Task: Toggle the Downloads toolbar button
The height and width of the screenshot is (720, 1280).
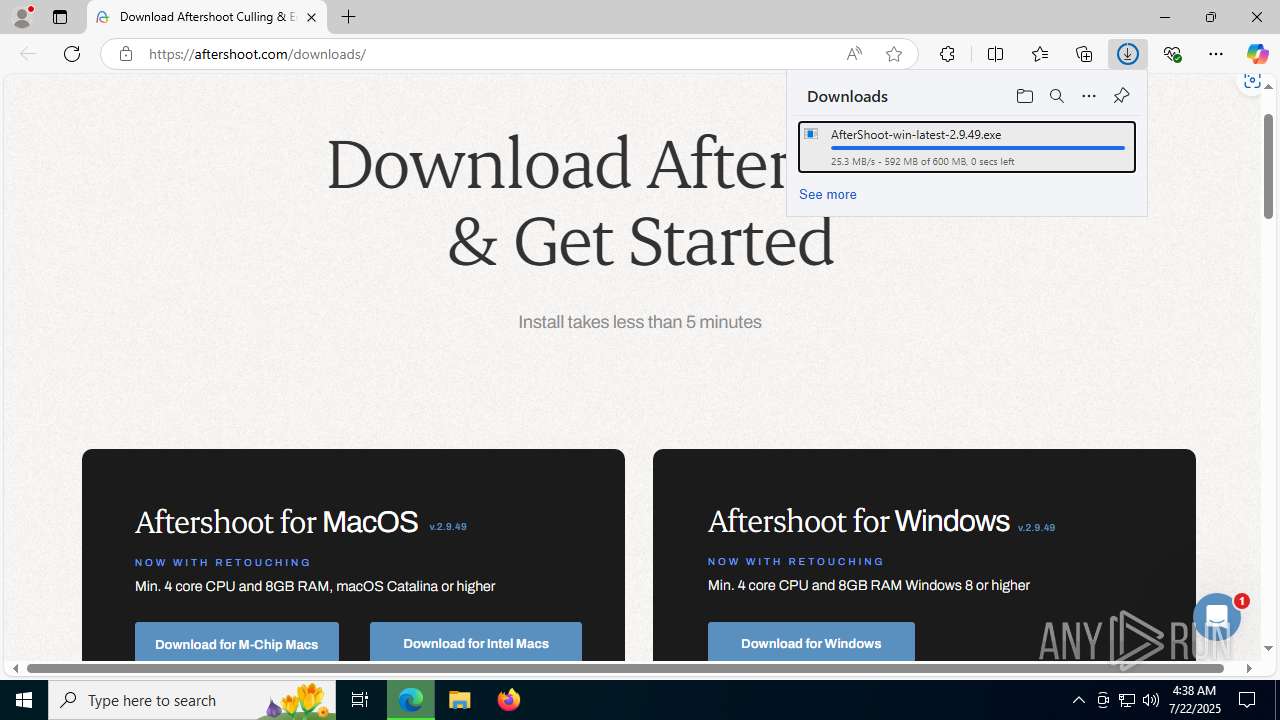Action: [x=1128, y=54]
